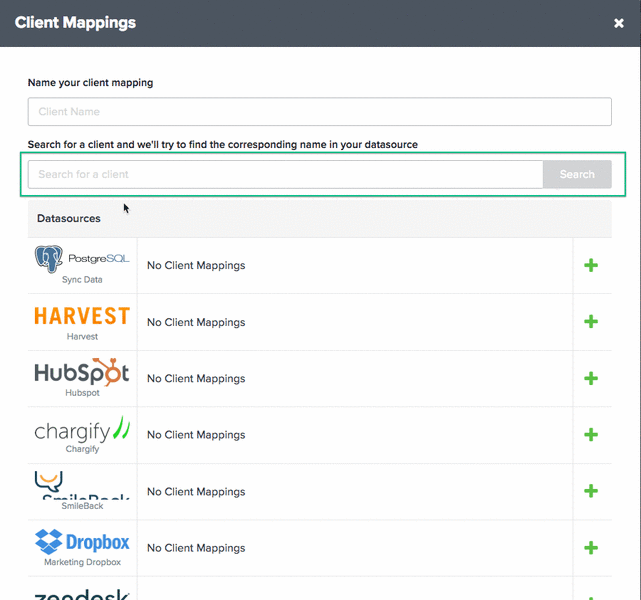Click the Marketing Dropbox label
Viewport: 641px width, 600px height.
point(82,562)
